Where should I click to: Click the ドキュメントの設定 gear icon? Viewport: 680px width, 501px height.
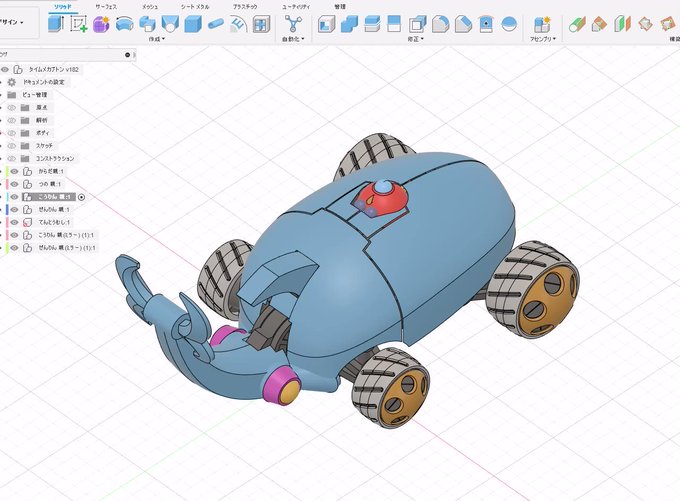(12, 82)
